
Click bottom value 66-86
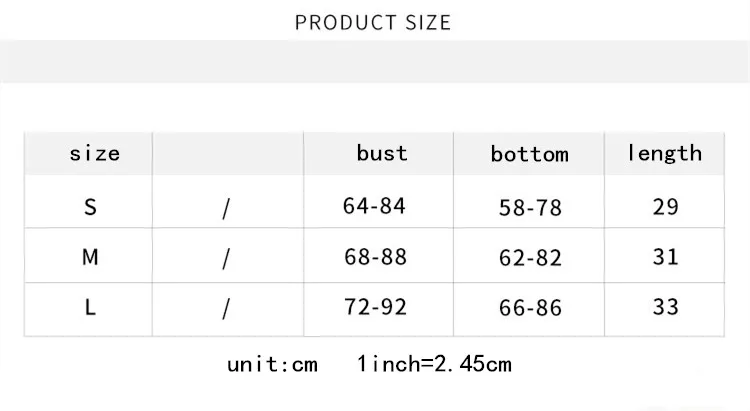[530, 308]
